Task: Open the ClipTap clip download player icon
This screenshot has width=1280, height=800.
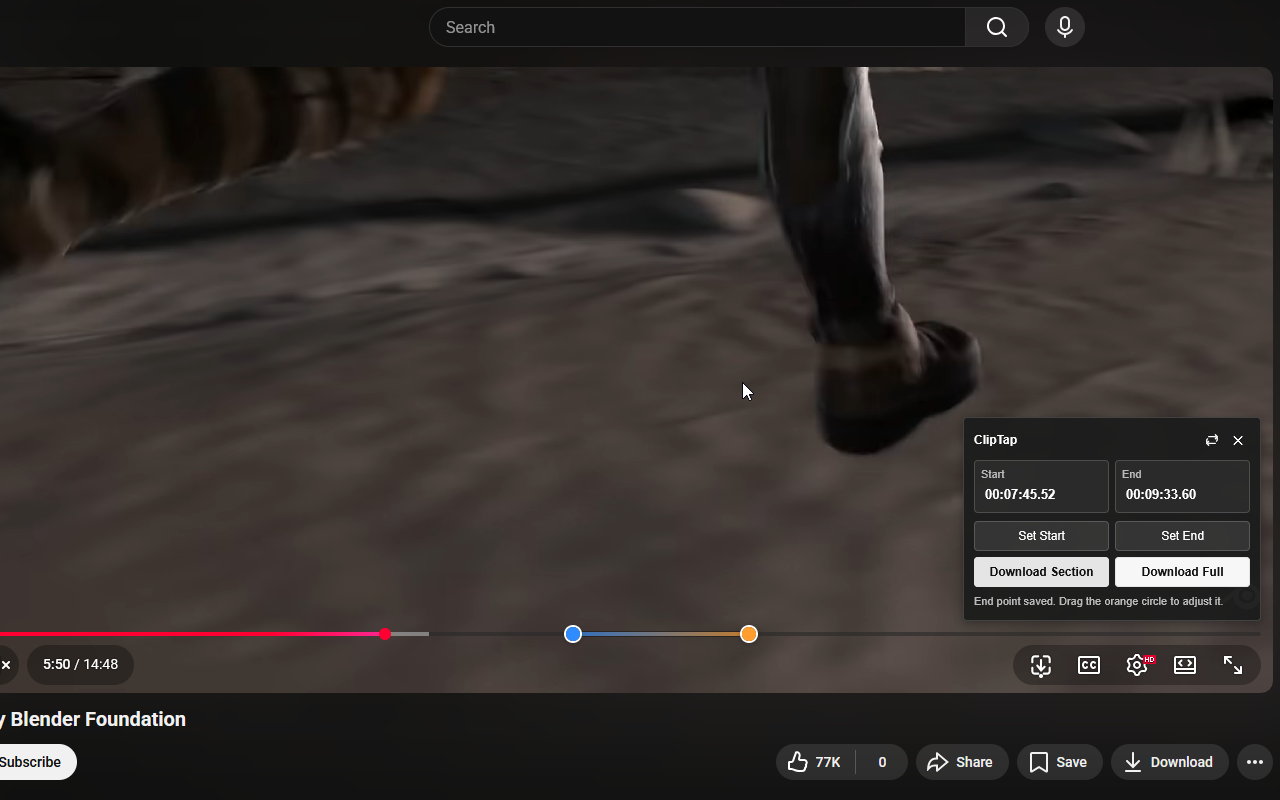Action: tap(1041, 665)
